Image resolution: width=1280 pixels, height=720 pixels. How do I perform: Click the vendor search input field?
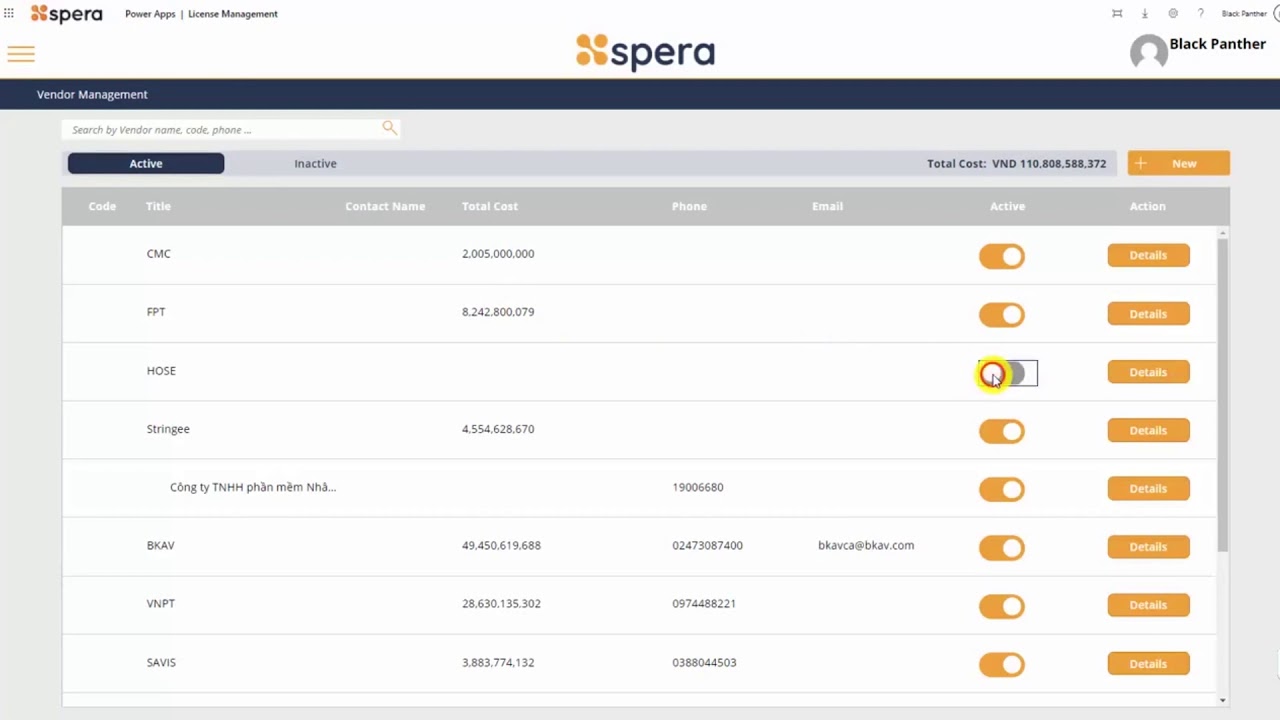220,129
